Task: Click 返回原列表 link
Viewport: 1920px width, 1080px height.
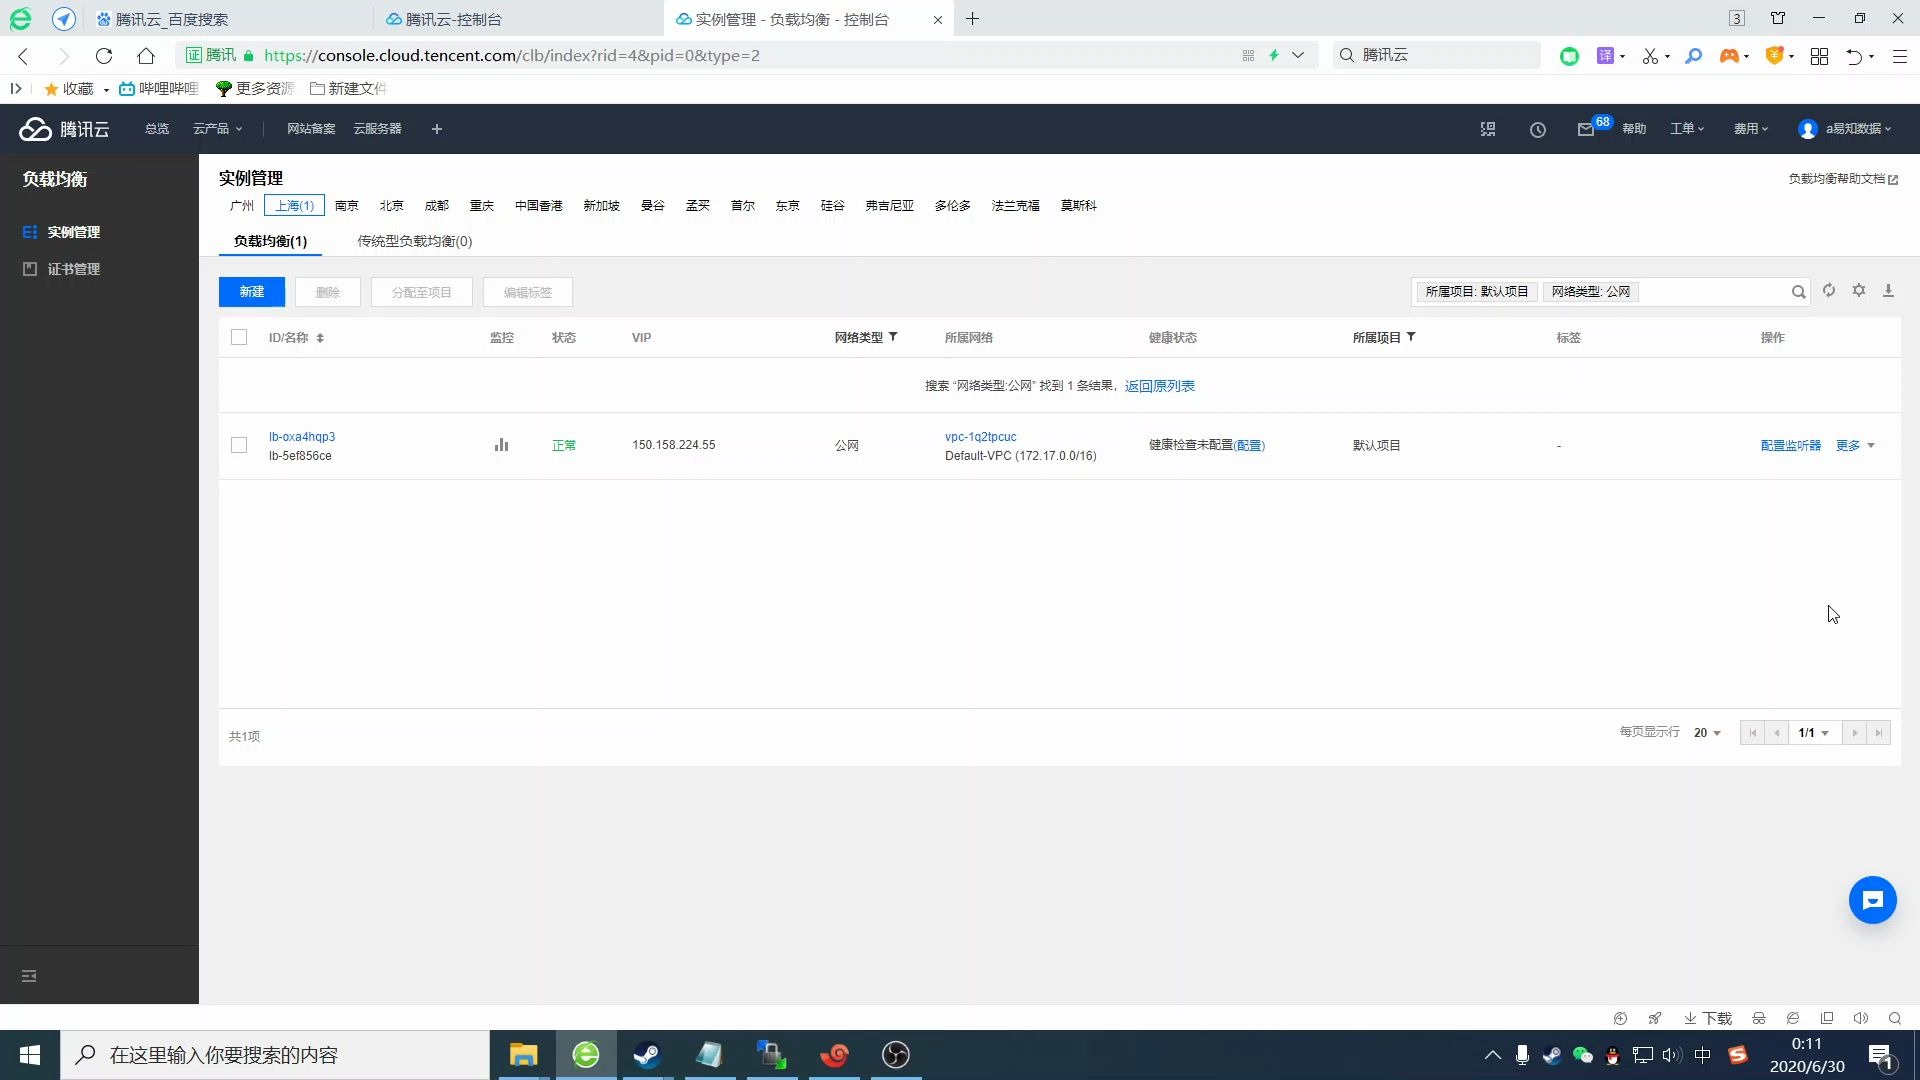Action: (1159, 386)
